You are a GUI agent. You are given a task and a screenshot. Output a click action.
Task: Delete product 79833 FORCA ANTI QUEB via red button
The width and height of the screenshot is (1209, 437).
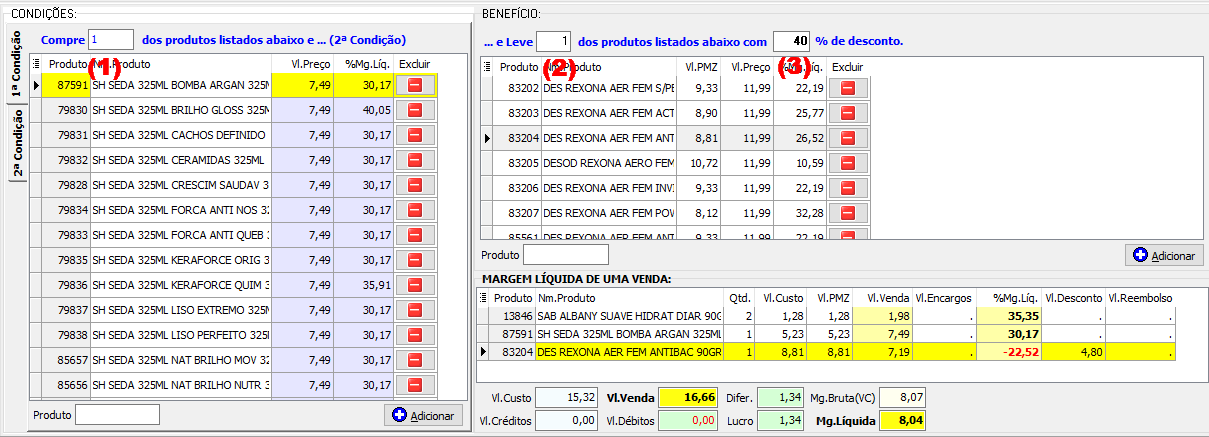coord(414,235)
